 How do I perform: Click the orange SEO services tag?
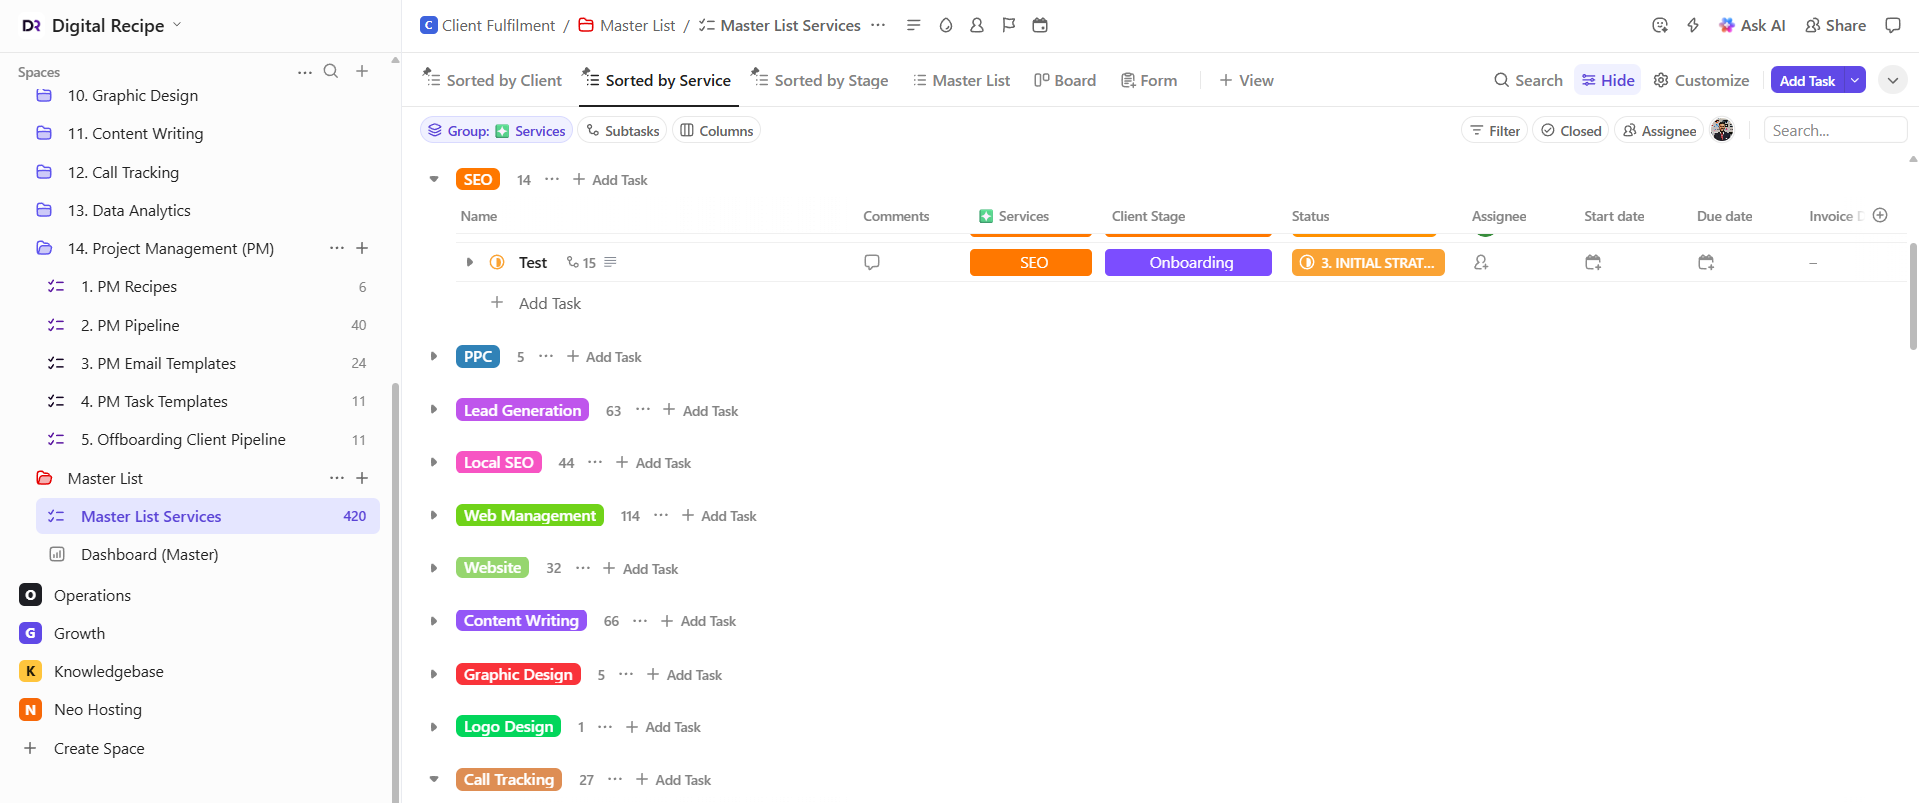(1030, 262)
